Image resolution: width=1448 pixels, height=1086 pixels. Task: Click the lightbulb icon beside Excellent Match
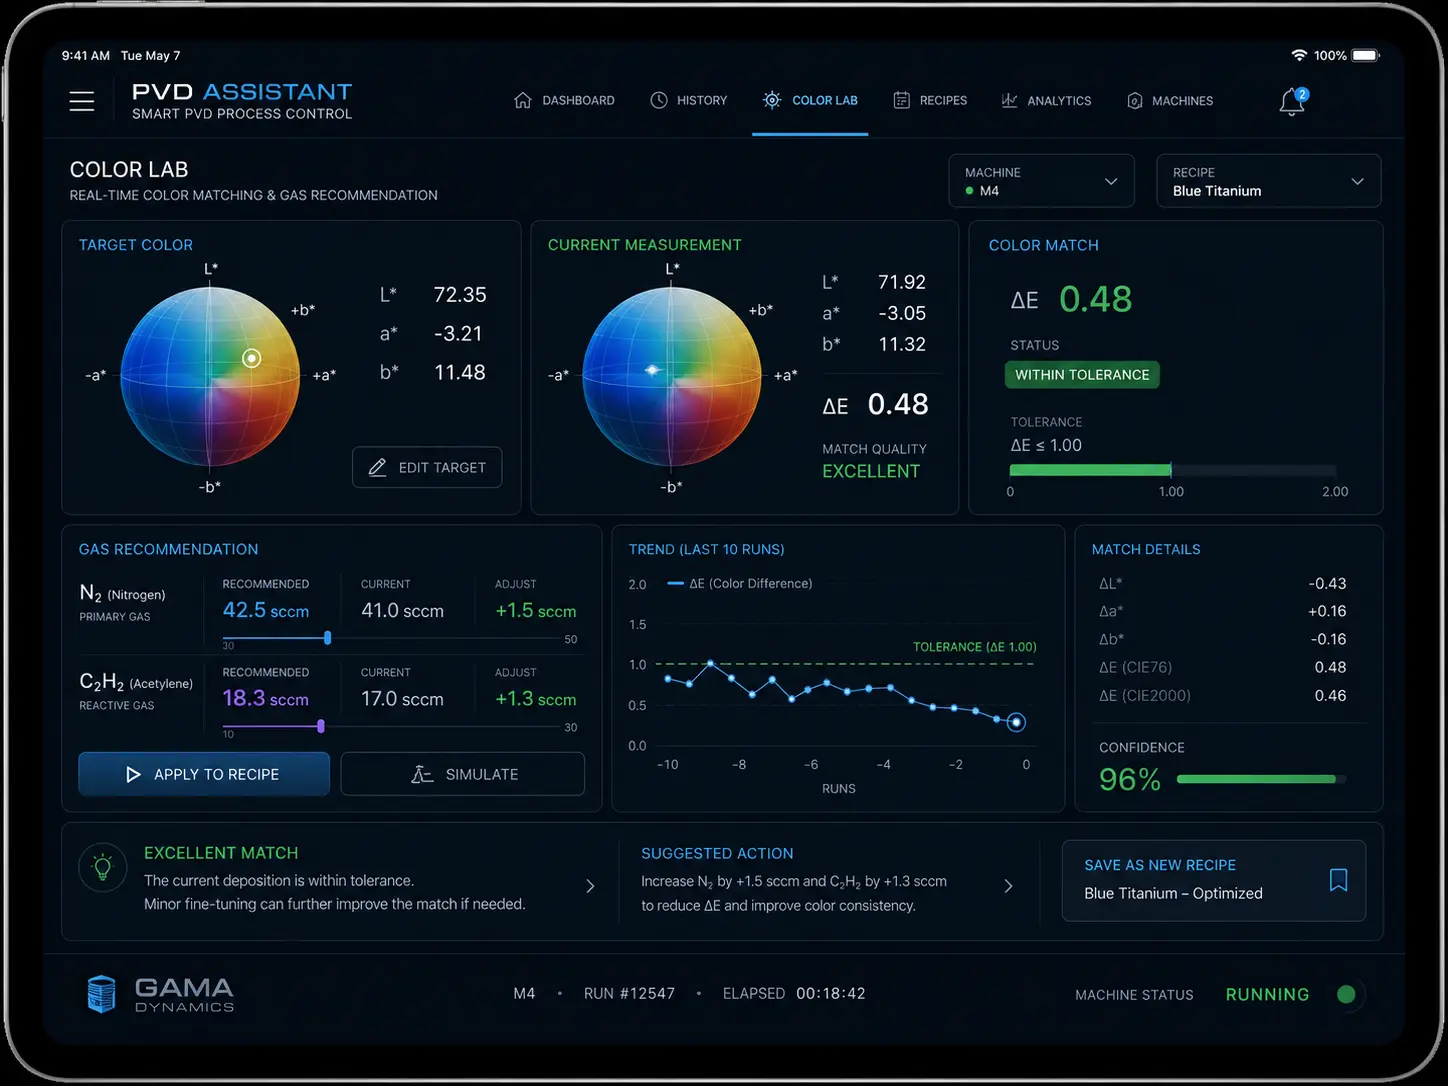coord(103,868)
